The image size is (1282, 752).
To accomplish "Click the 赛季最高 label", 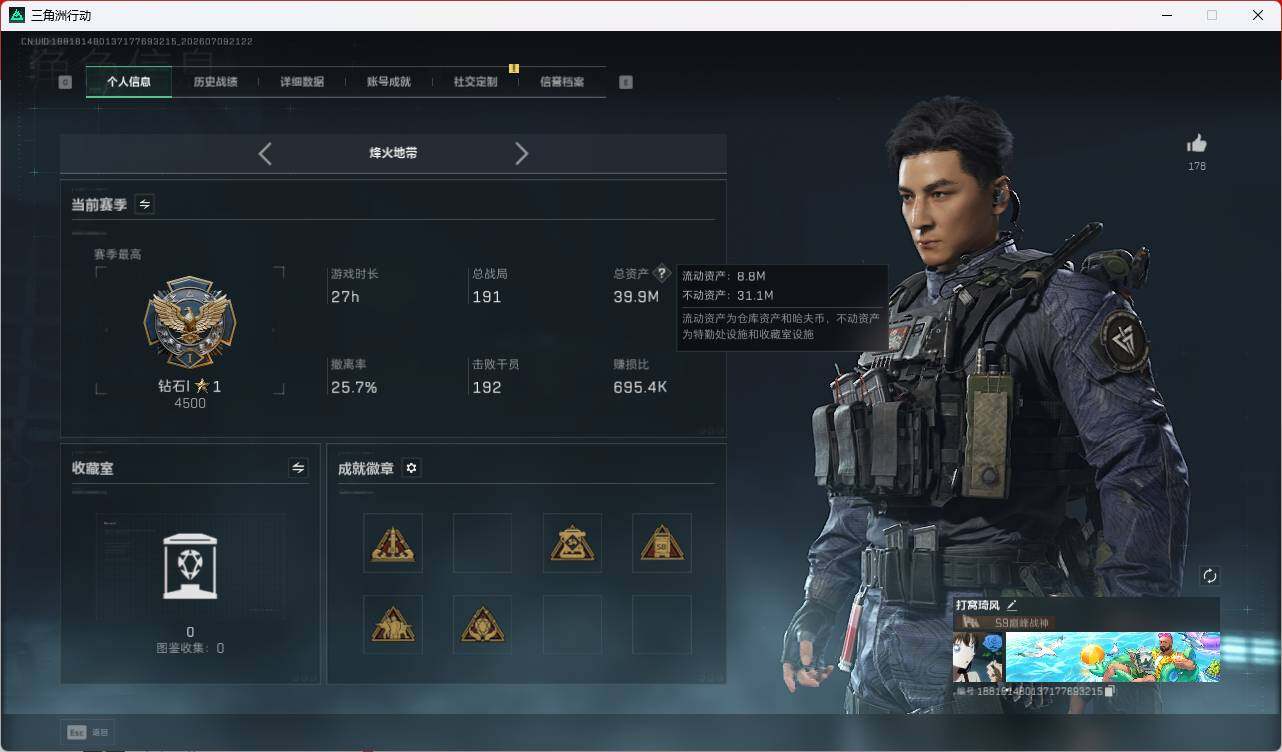I will [117, 254].
